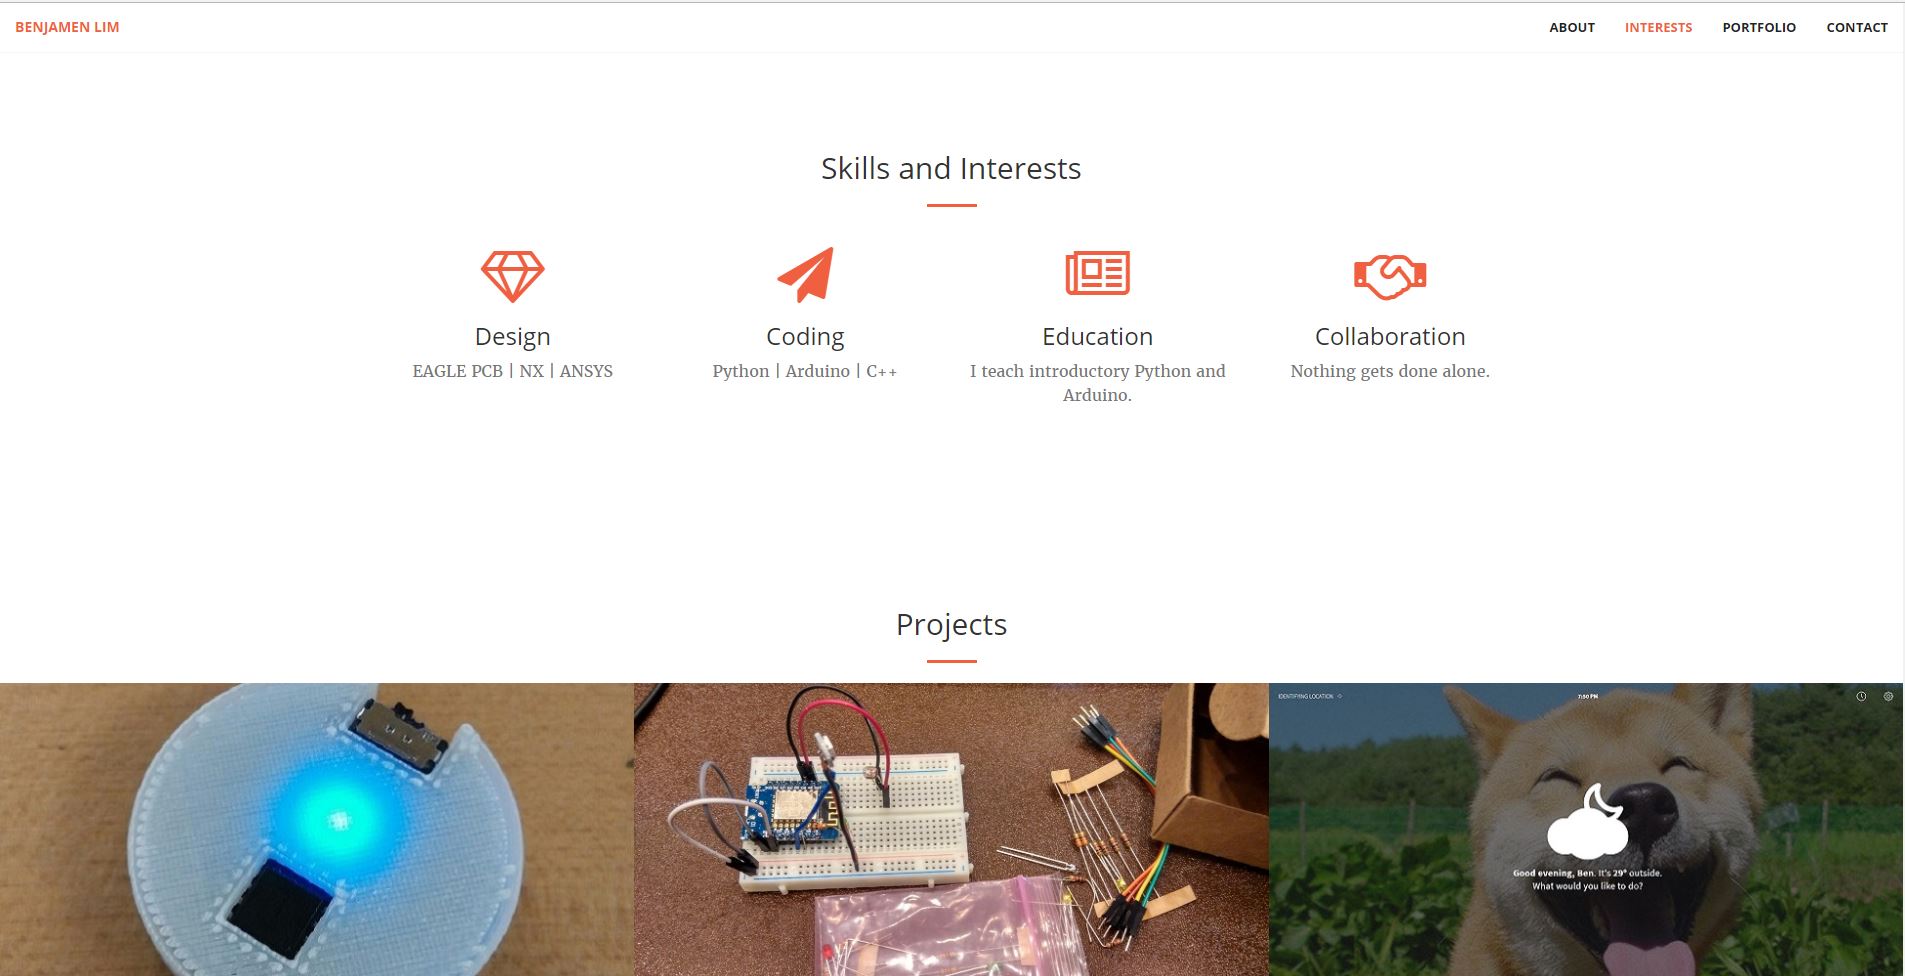The image size is (1905, 976).
Task: Go to Portfolio in the navigation bar
Action: click(1759, 27)
